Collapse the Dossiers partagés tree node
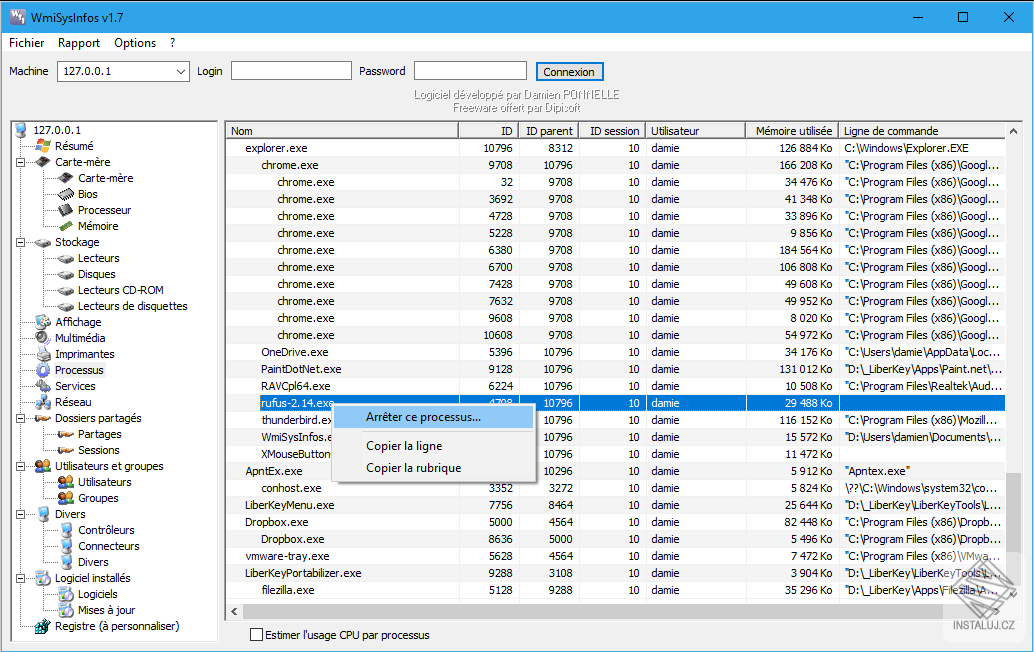1034x652 pixels. coord(20,418)
